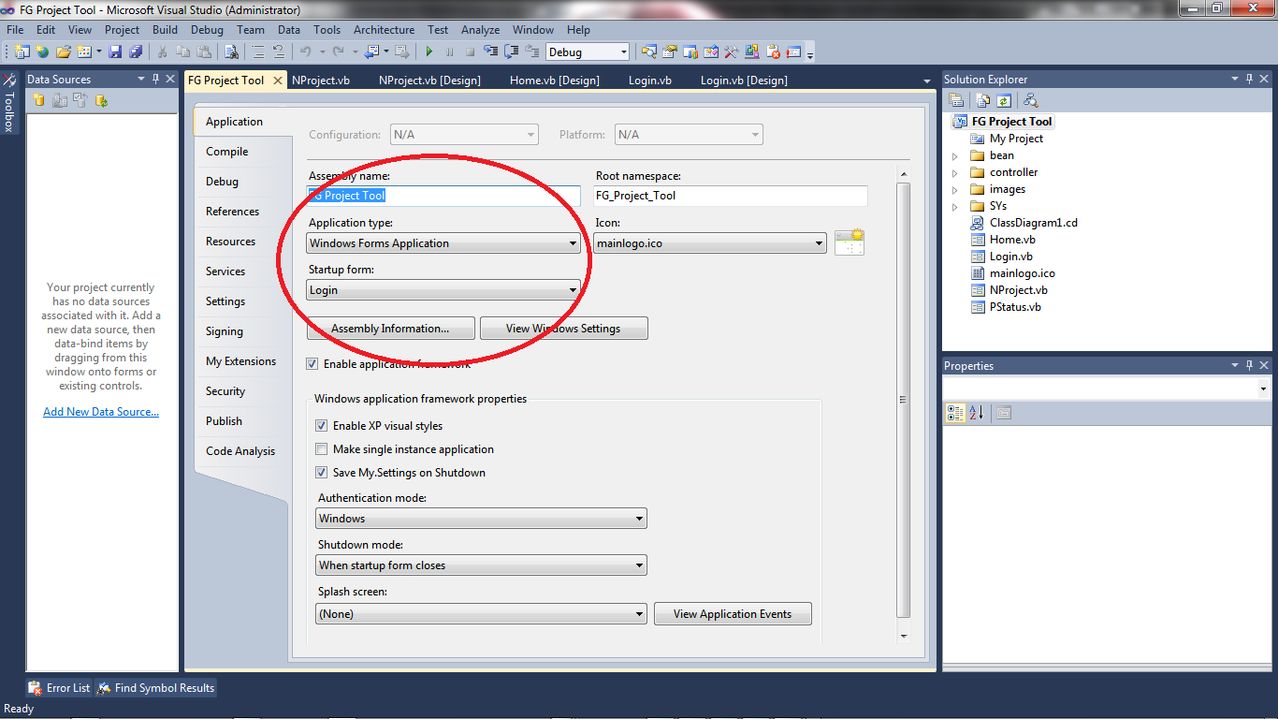
Task: Pin the Solution Explorer panel
Action: [x=1249, y=79]
